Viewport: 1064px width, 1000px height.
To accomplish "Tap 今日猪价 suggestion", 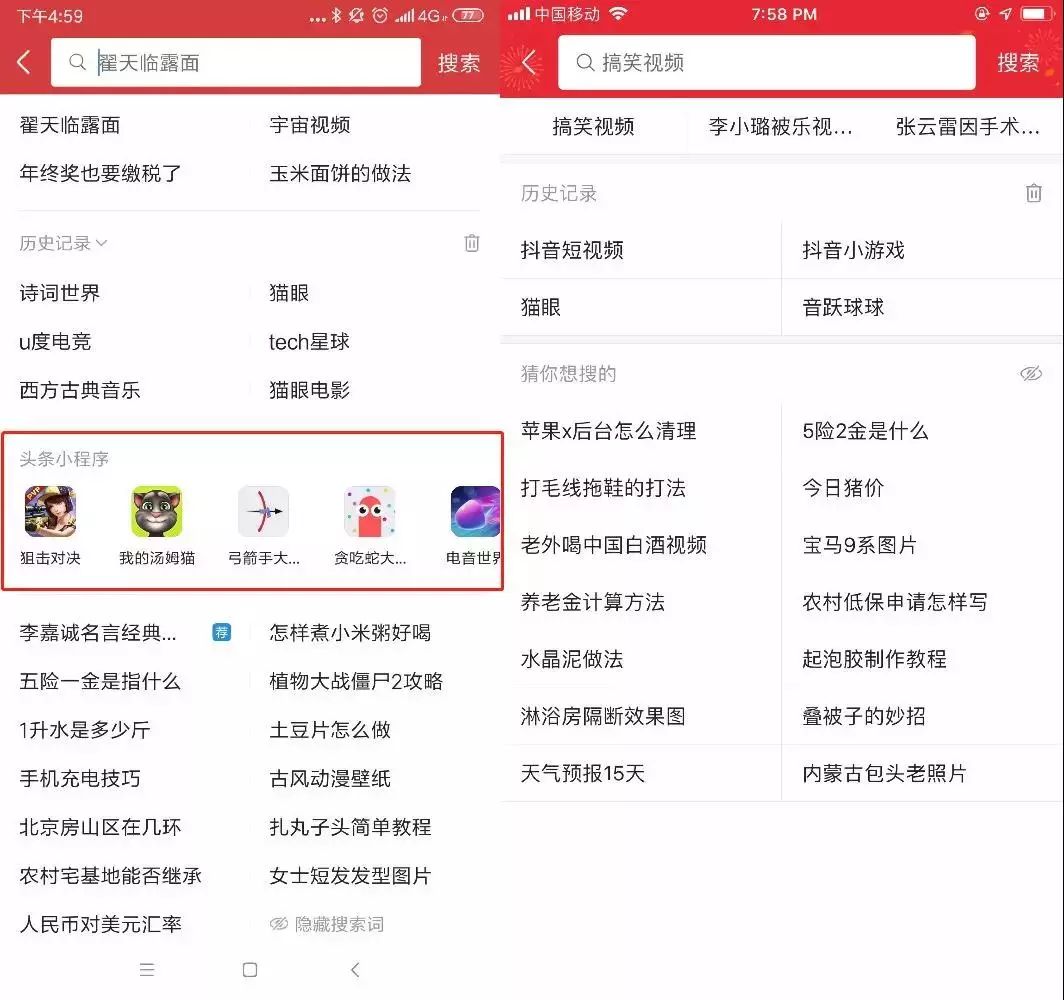I will [843, 488].
